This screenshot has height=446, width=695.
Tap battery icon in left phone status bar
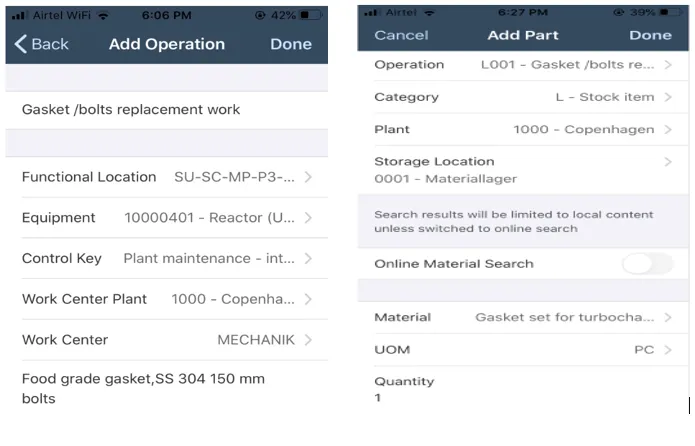[x=309, y=16]
